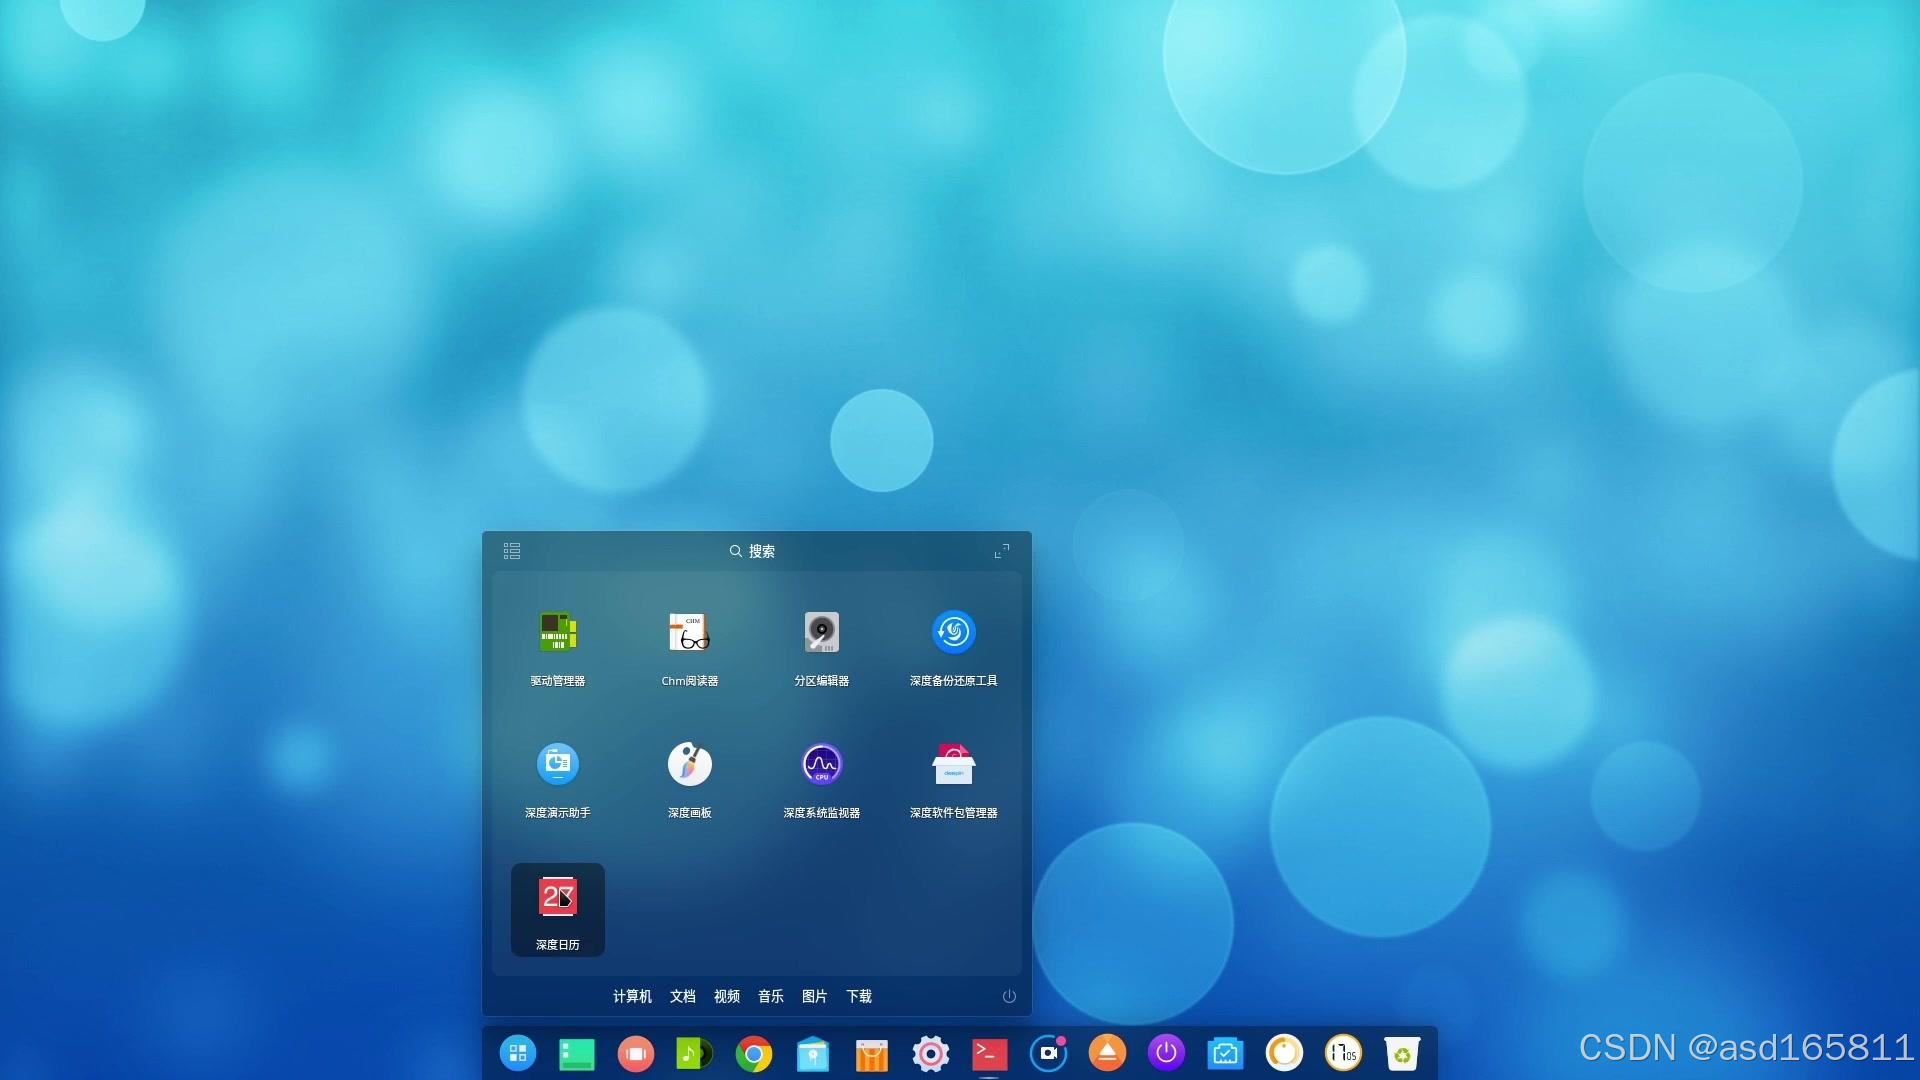Open 下载 downloads folder shortcut
This screenshot has height=1080, width=1920.
coord(859,996)
